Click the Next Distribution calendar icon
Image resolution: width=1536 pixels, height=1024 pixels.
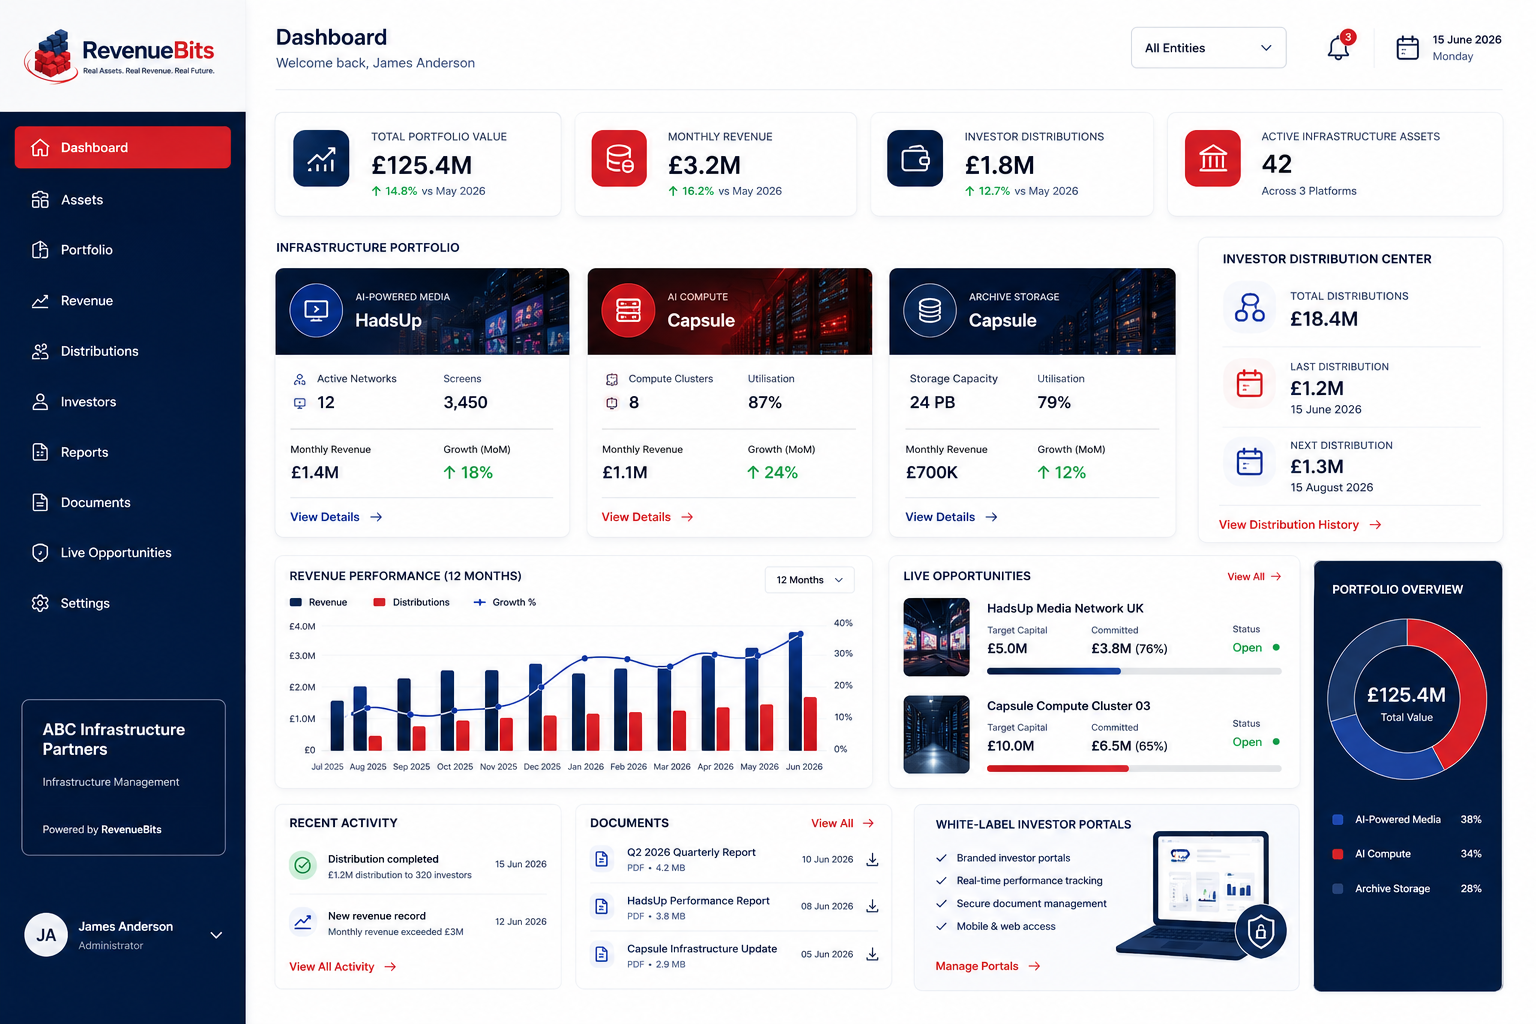[1249, 461]
